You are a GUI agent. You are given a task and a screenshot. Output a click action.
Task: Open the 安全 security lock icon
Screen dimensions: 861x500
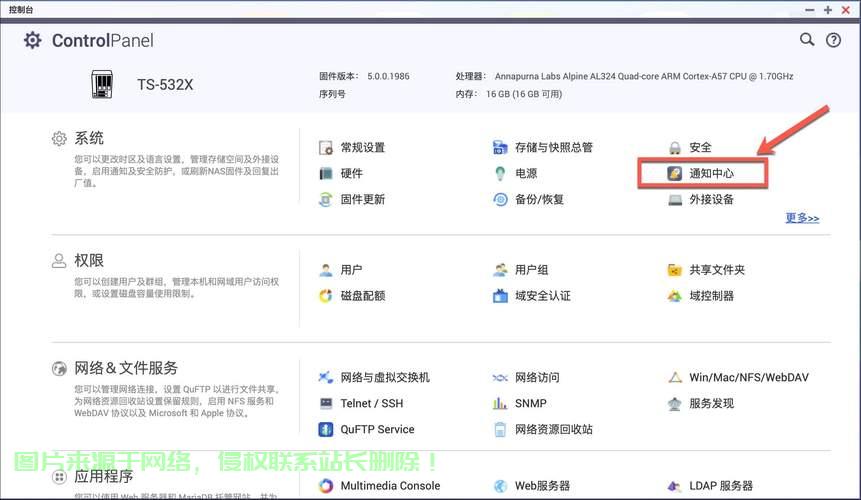pos(675,148)
